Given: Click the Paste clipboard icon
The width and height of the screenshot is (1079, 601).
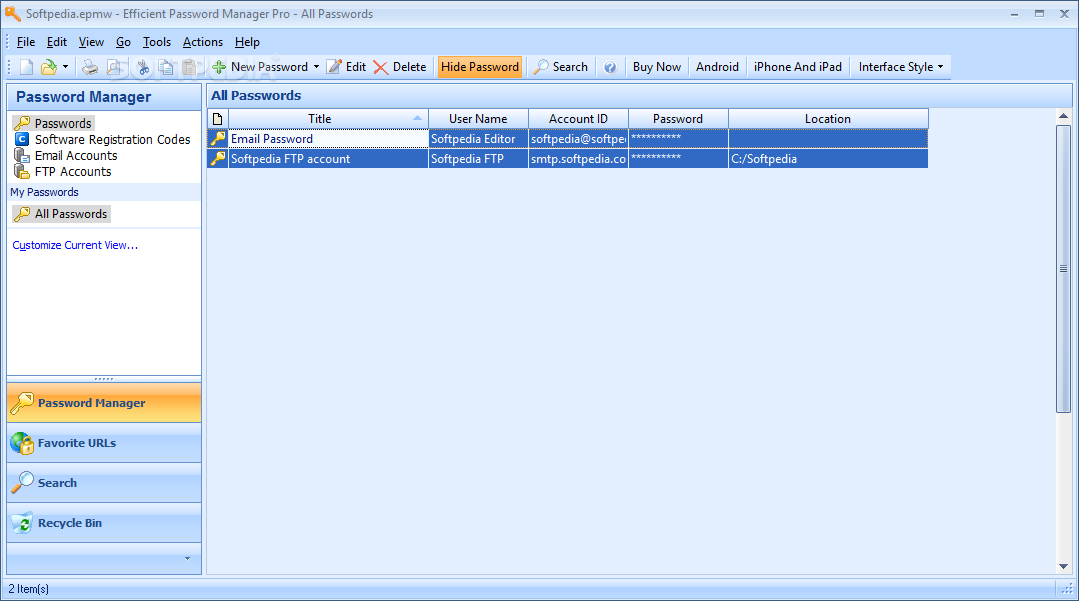Looking at the screenshot, I should pos(189,67).
